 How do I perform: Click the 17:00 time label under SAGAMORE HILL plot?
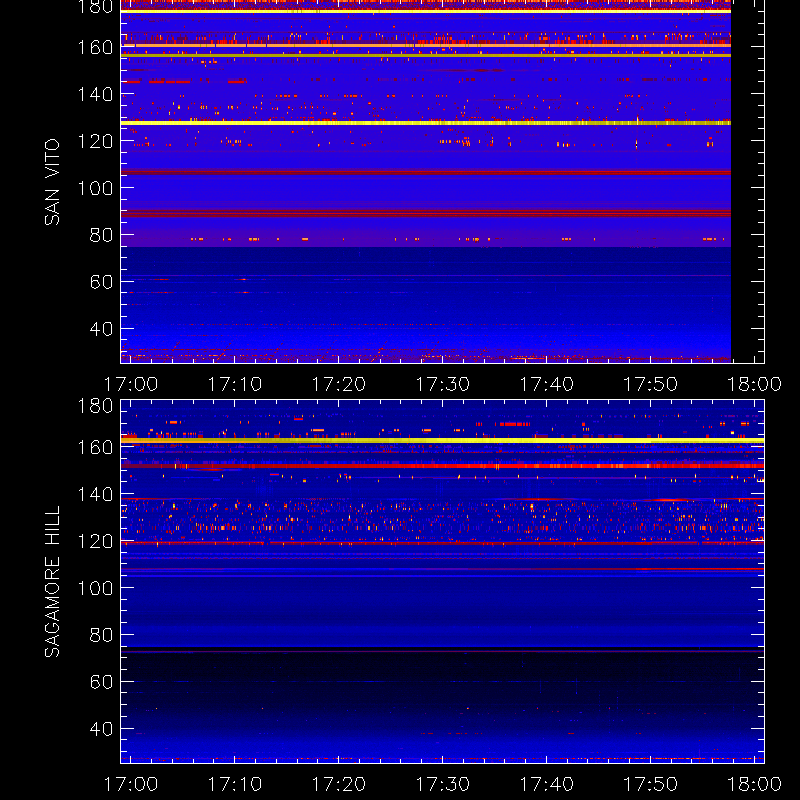pyautogui.click(x=131, y=784)
